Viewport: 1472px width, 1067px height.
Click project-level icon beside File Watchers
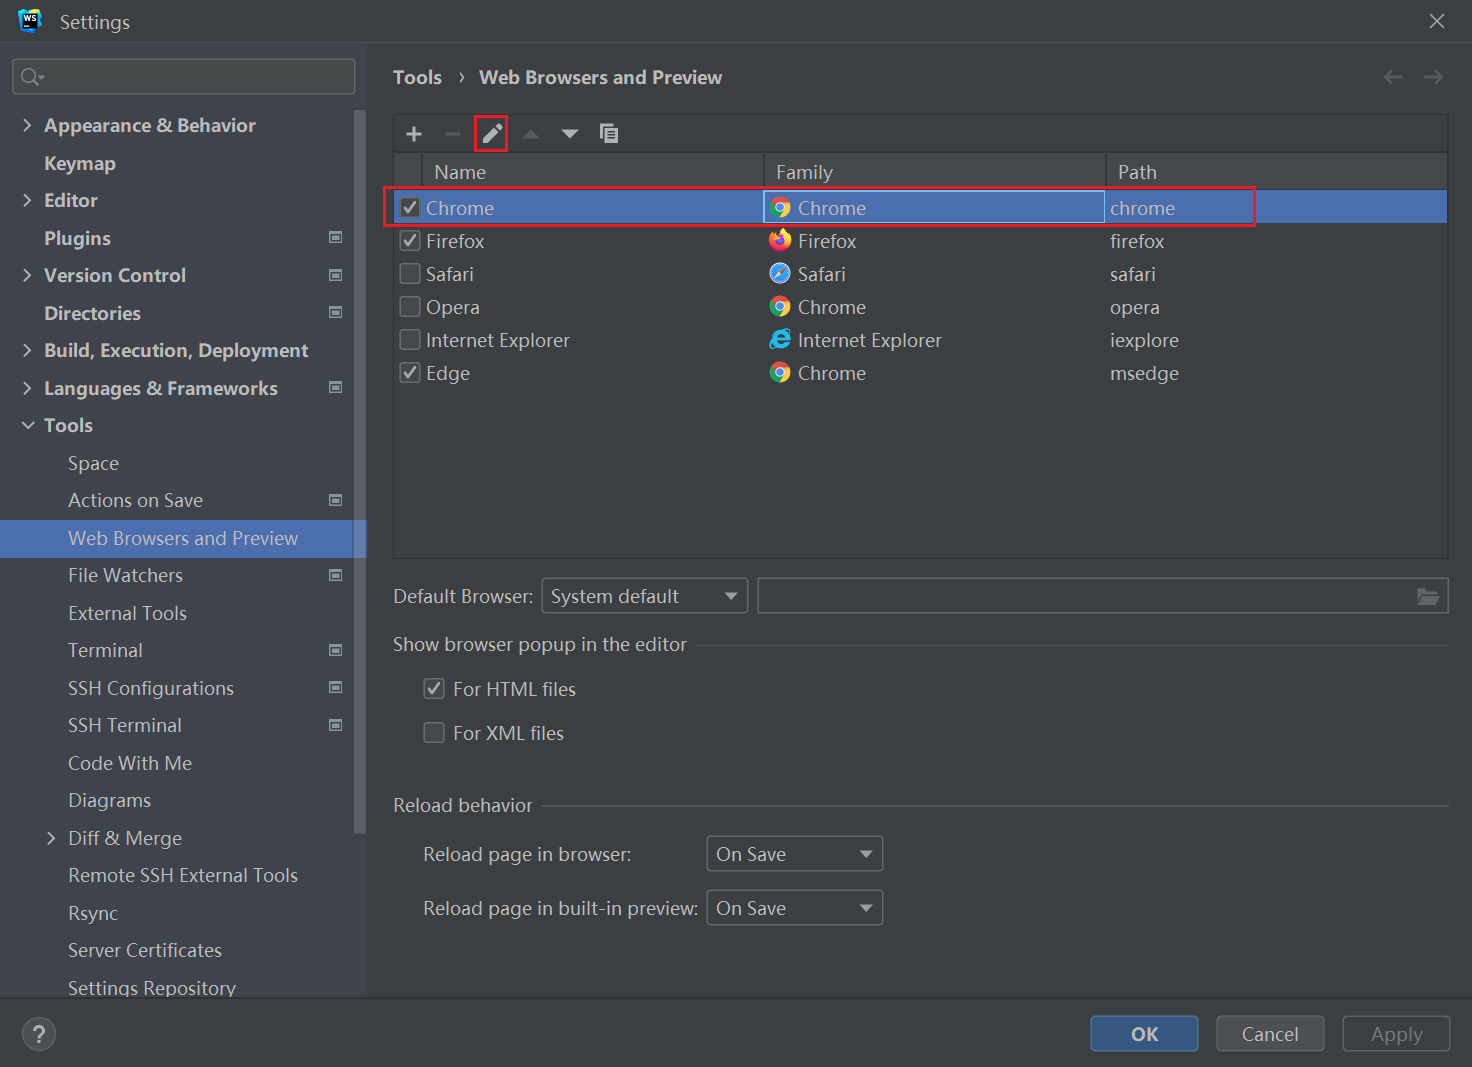click(x=336, y=575)
